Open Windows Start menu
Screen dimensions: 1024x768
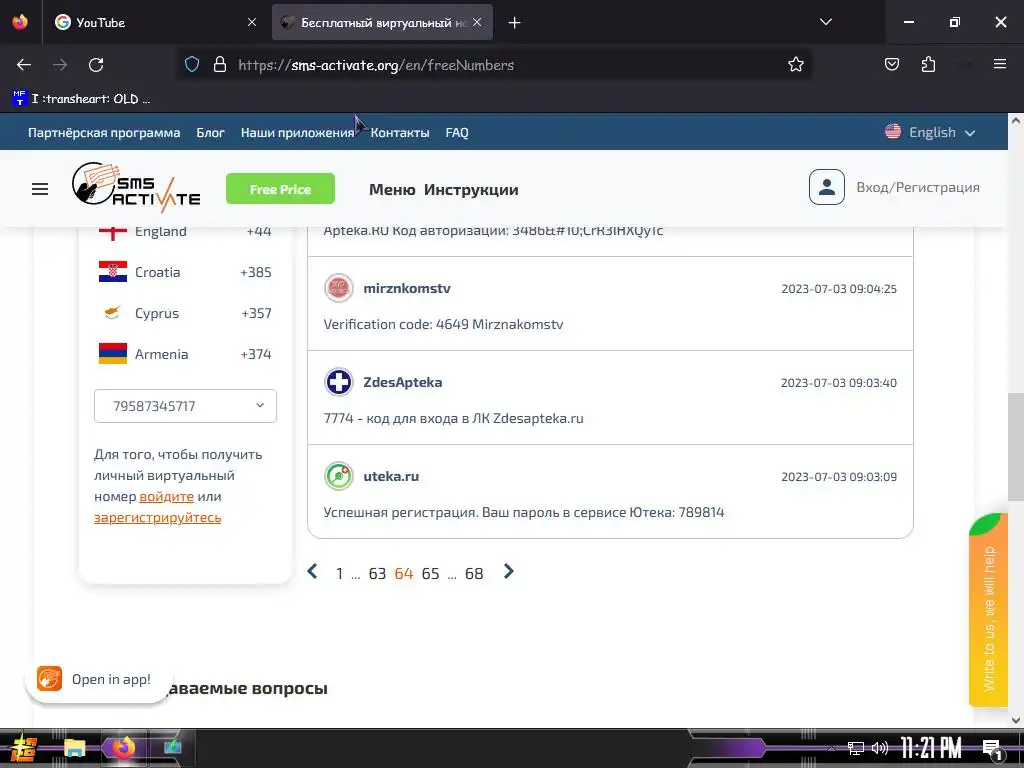[x=24, y=748]
